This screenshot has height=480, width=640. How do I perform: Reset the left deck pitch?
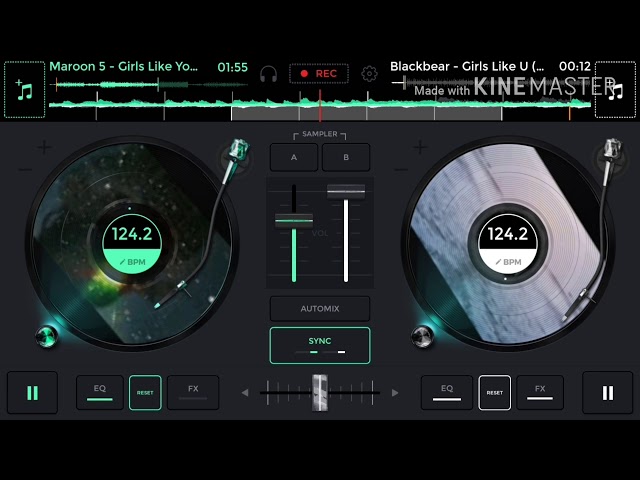(x=145, y=392)
